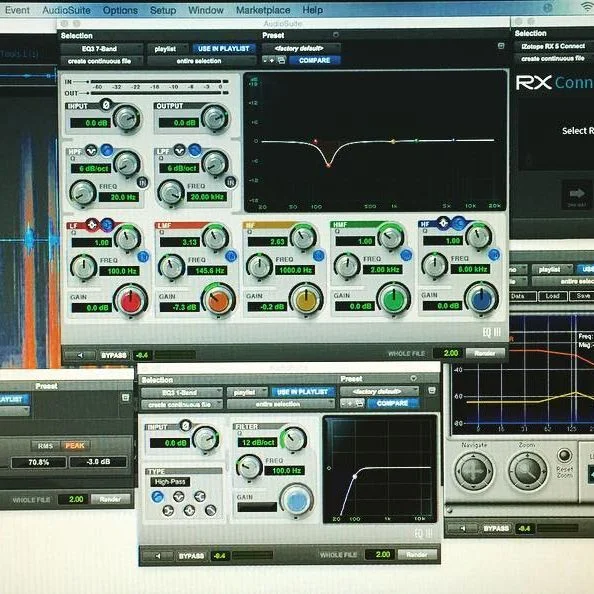Open the AudioSuite menu
This screenshot has width=594, height=594.
[66, 10]
